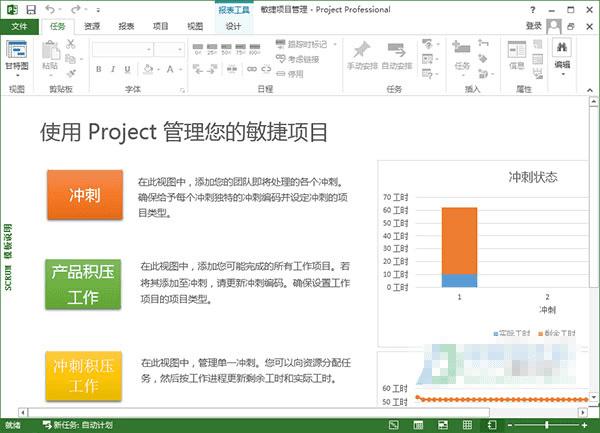Switch to the 资源 ribbon tab
This screenshot has width=600, height=433.
tap(92, 27)
